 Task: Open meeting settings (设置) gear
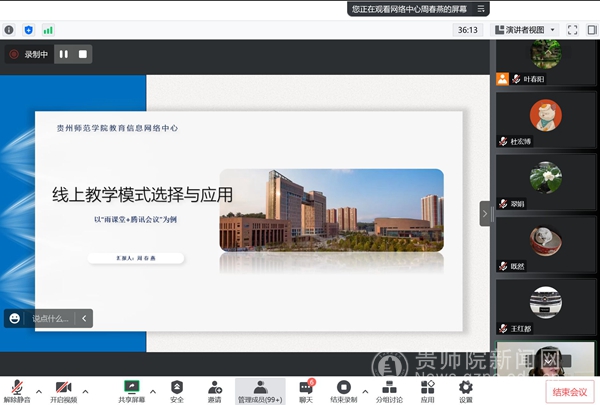pyautogui.click(x=465, y=389)
